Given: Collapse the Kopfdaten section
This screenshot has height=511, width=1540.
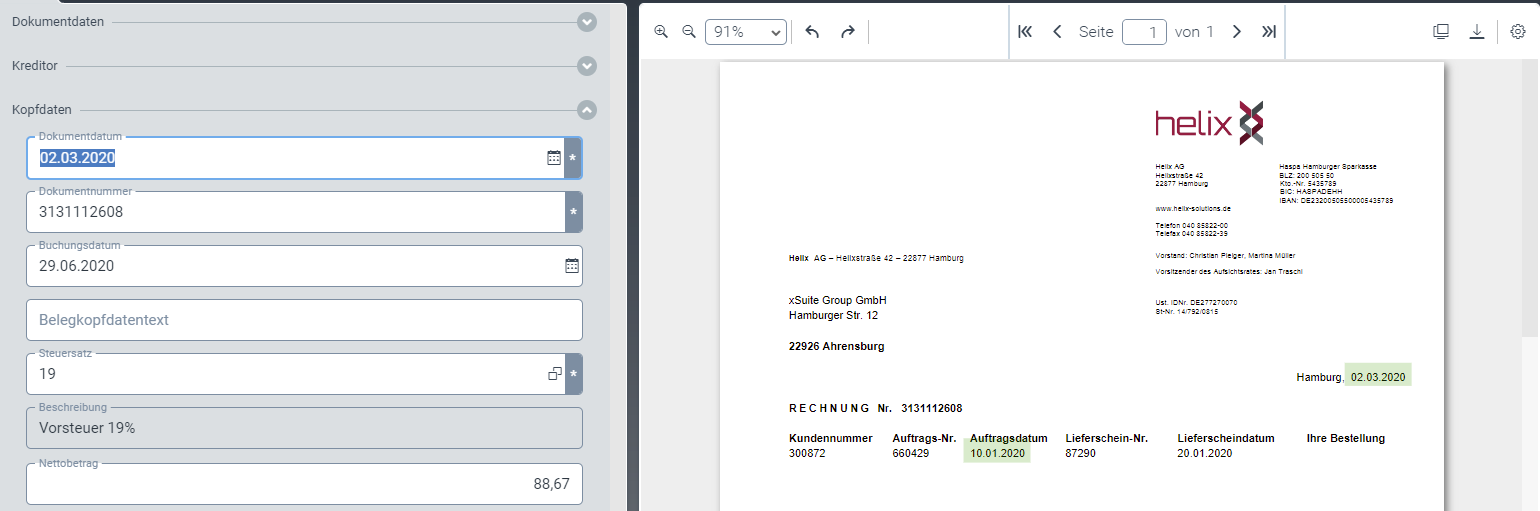Looking at the screenshot, I should (x=587, y=110).
